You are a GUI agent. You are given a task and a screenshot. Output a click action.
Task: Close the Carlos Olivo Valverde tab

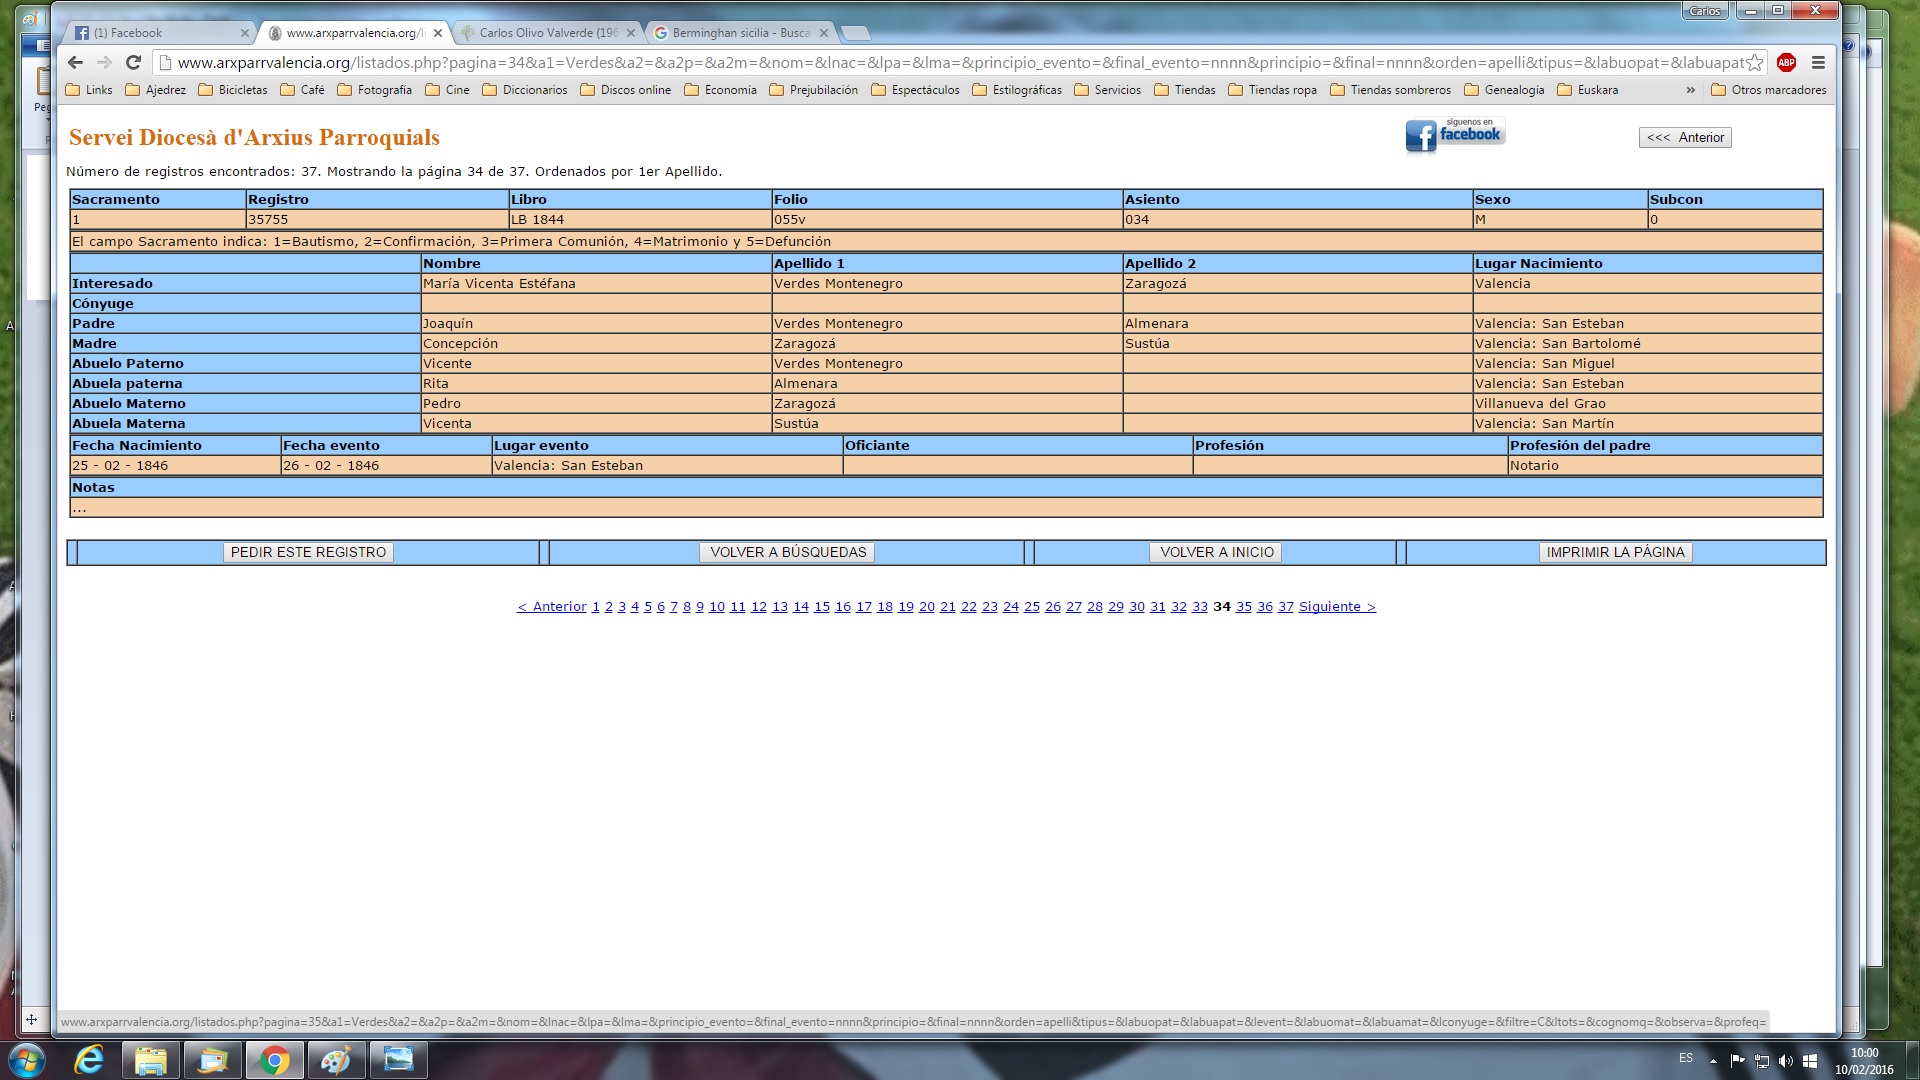(631, 33)
